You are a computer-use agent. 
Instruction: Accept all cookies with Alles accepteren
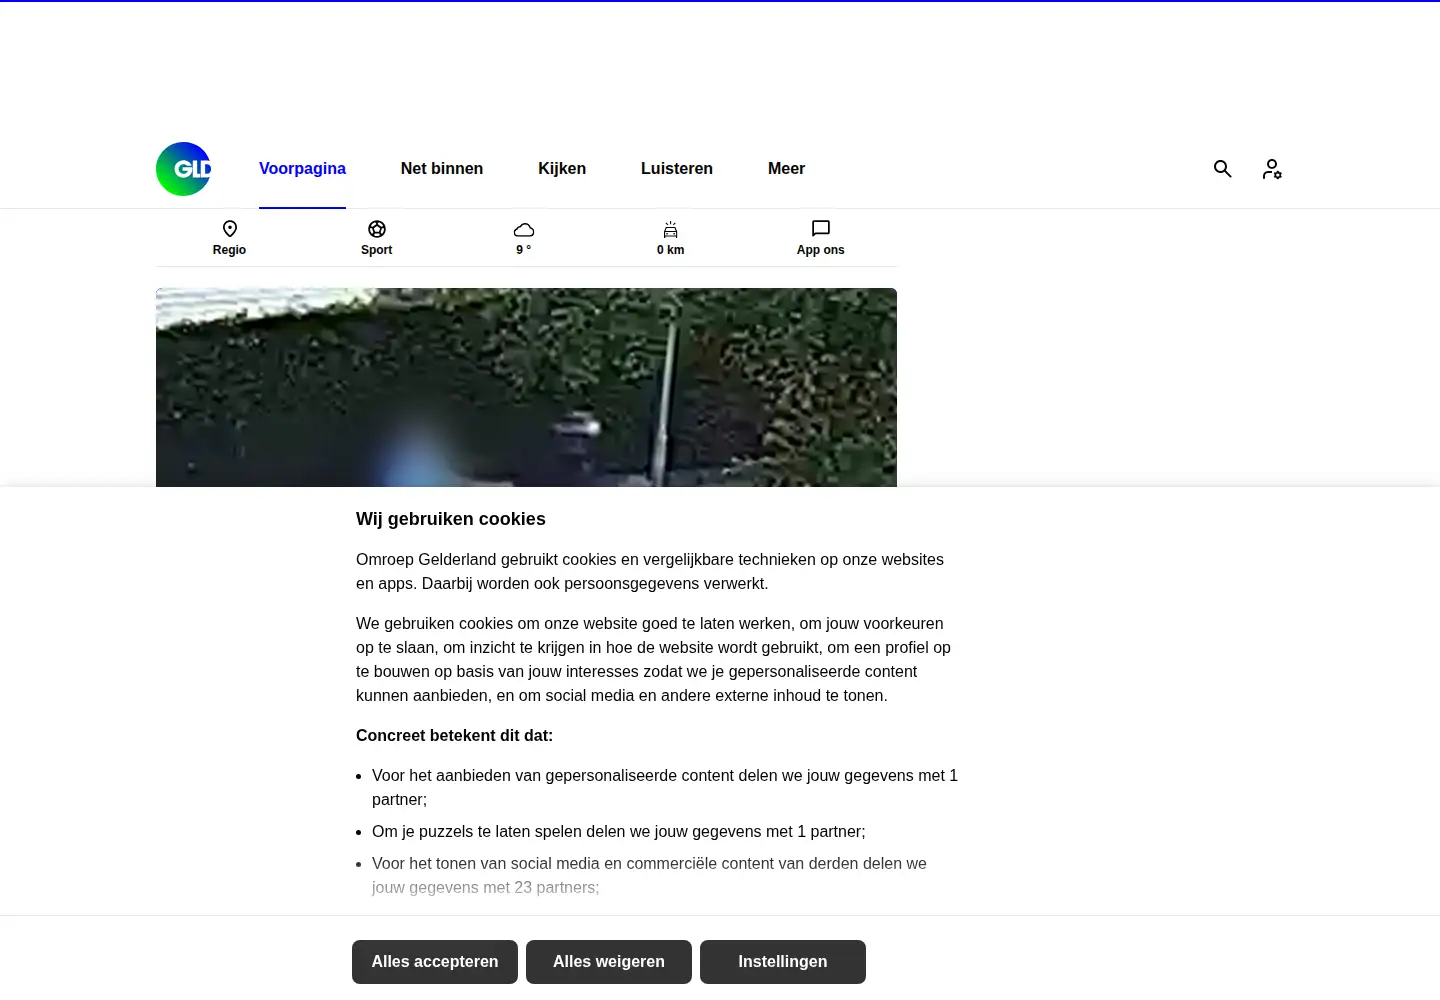click(x=435, y=962)
